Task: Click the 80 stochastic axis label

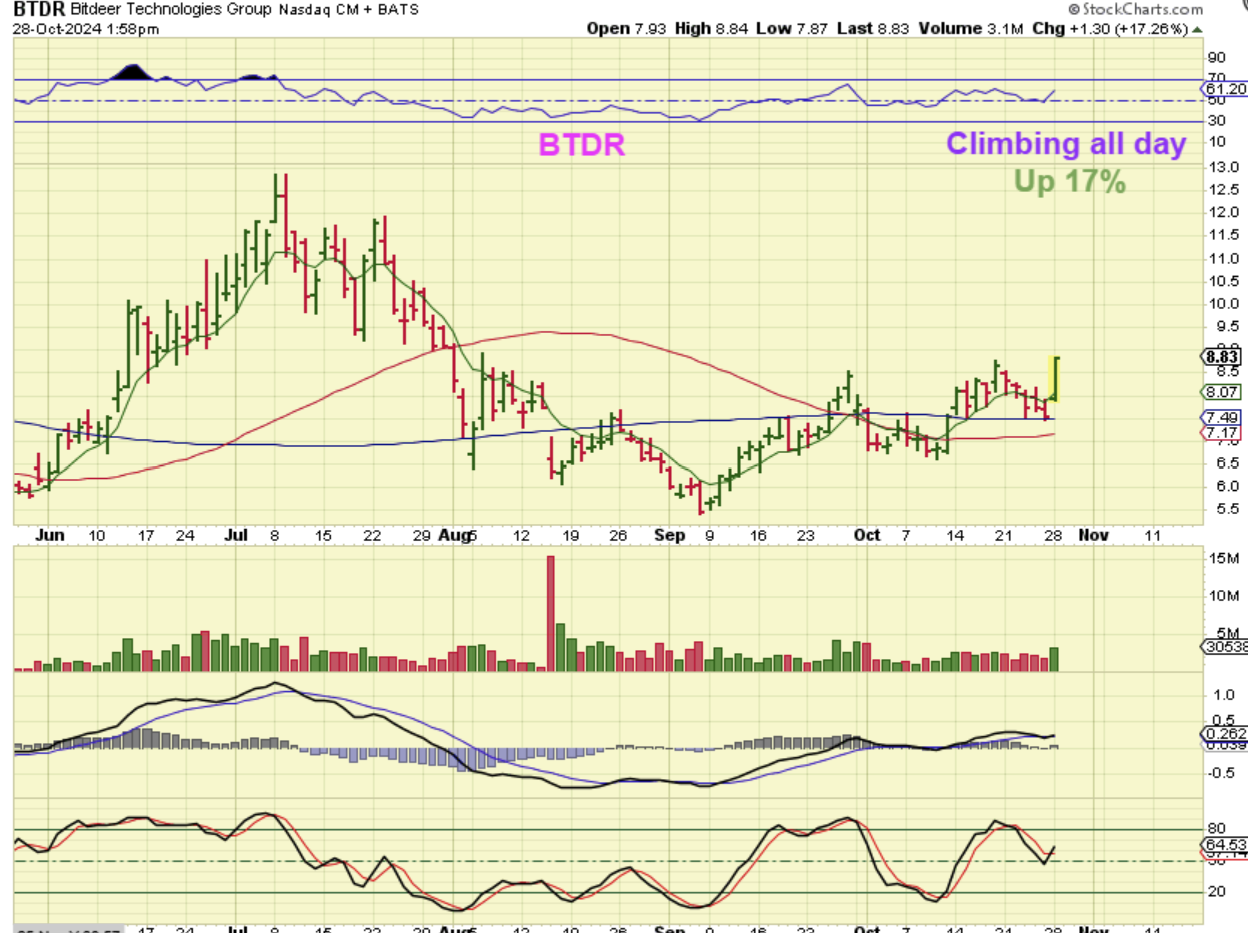Action: coord(1218,828)
